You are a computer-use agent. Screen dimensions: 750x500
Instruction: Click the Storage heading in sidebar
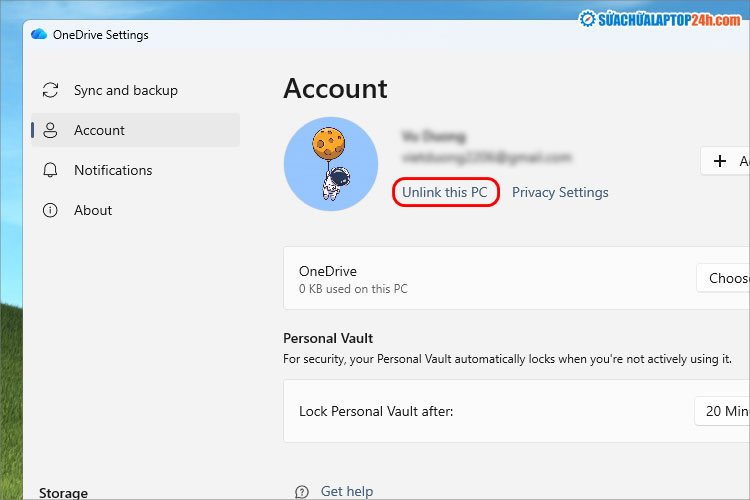coord(63,492)
